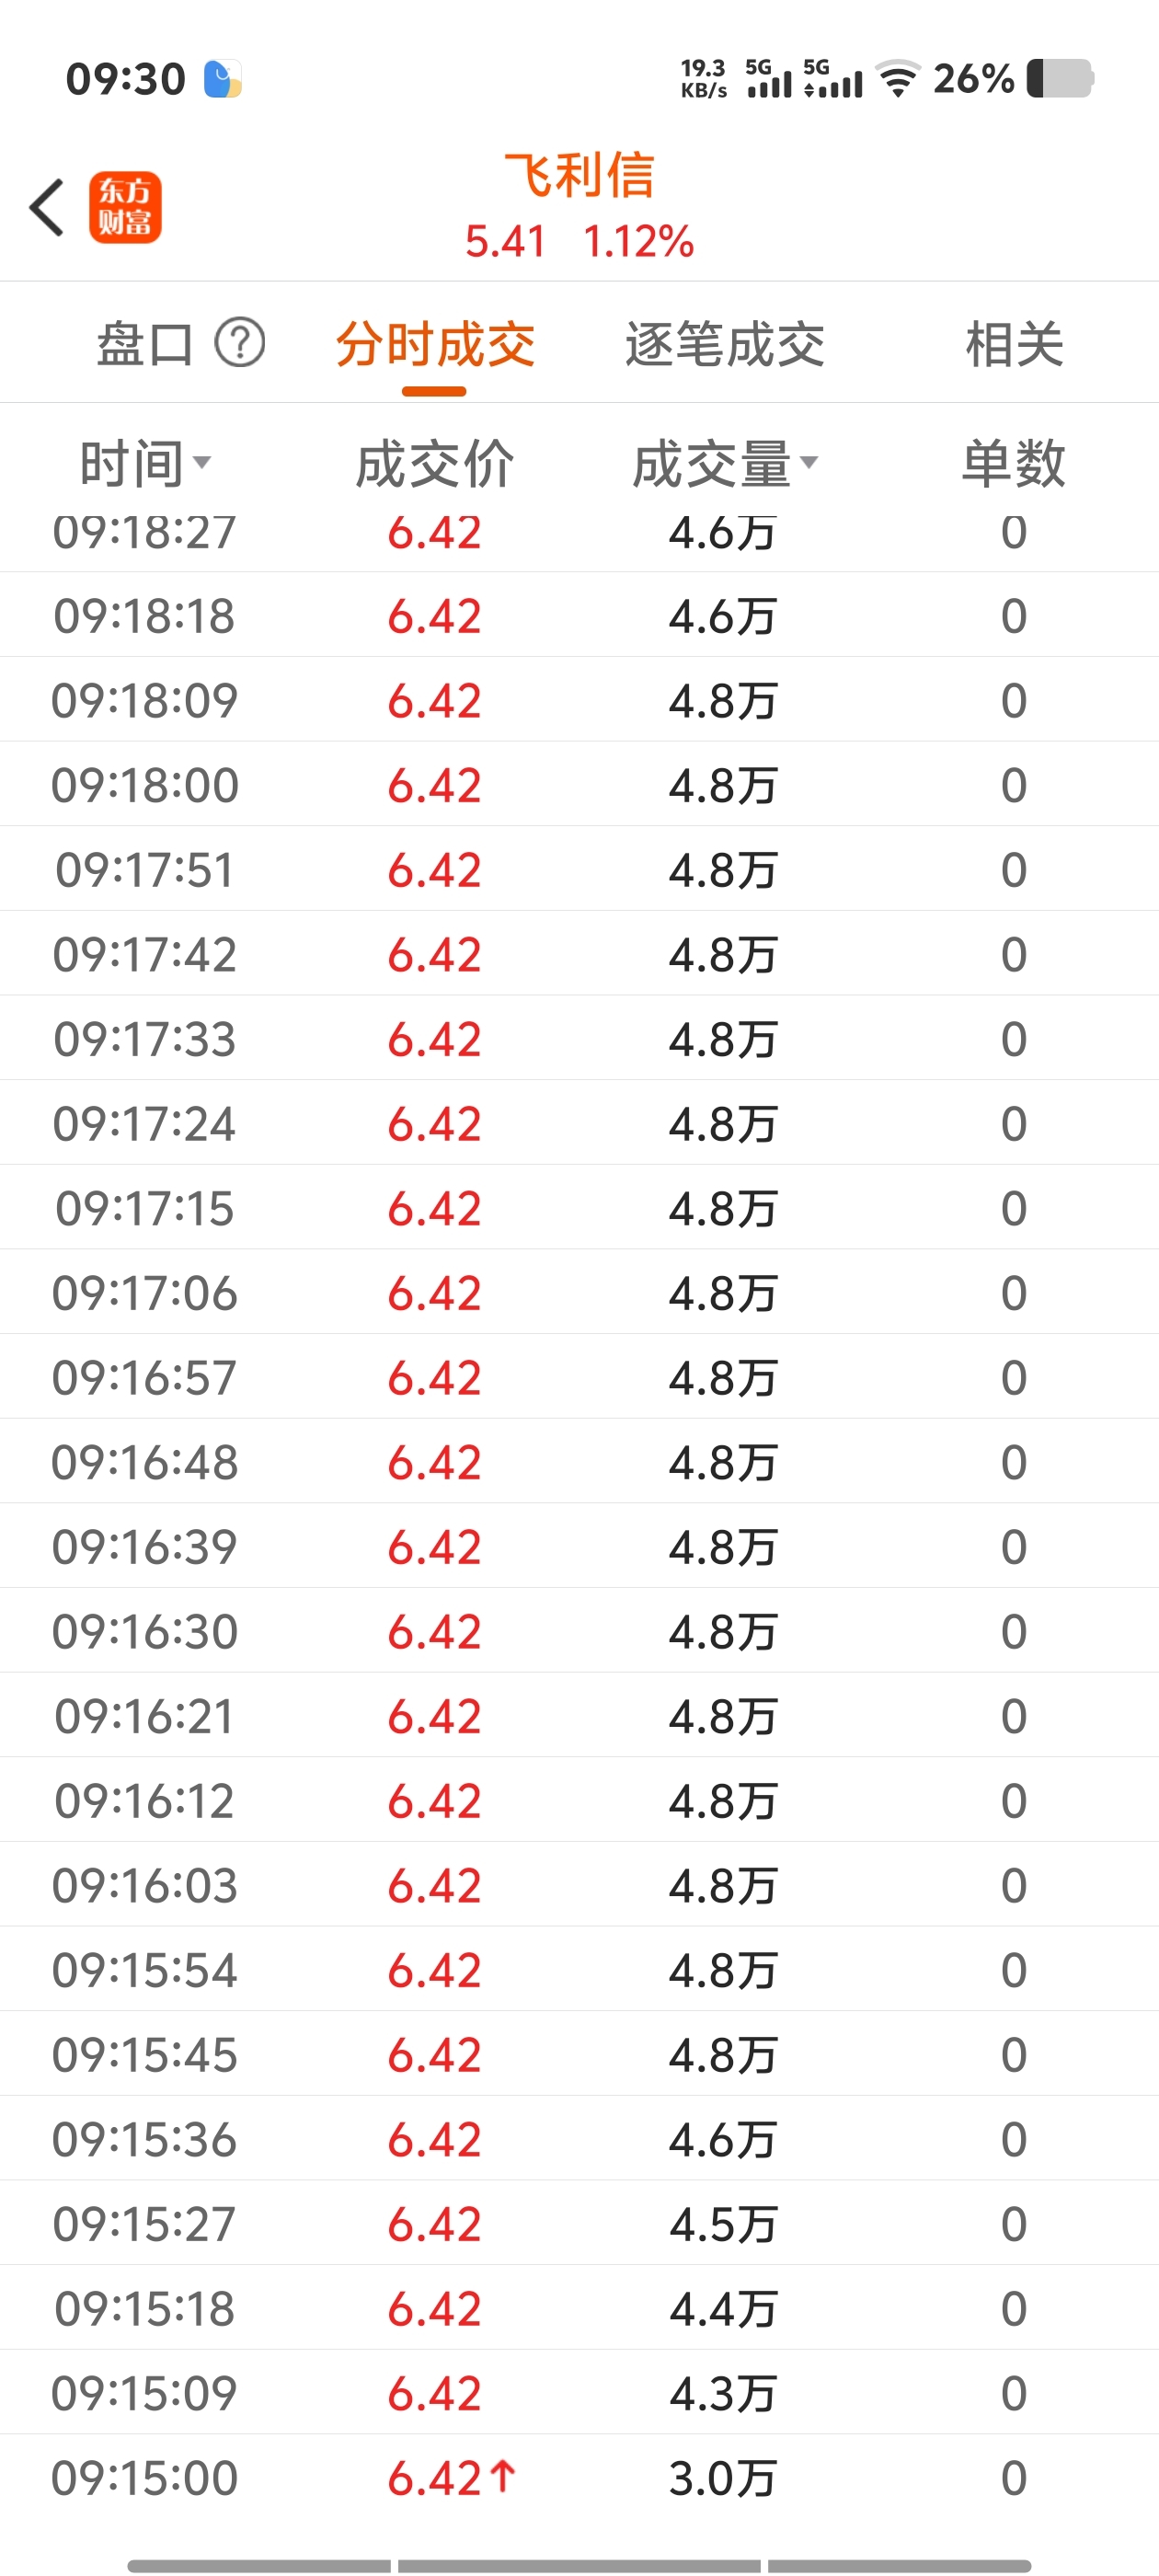
Task: Switch to the 逐笔成交 tab
Action: coord(724,344)
